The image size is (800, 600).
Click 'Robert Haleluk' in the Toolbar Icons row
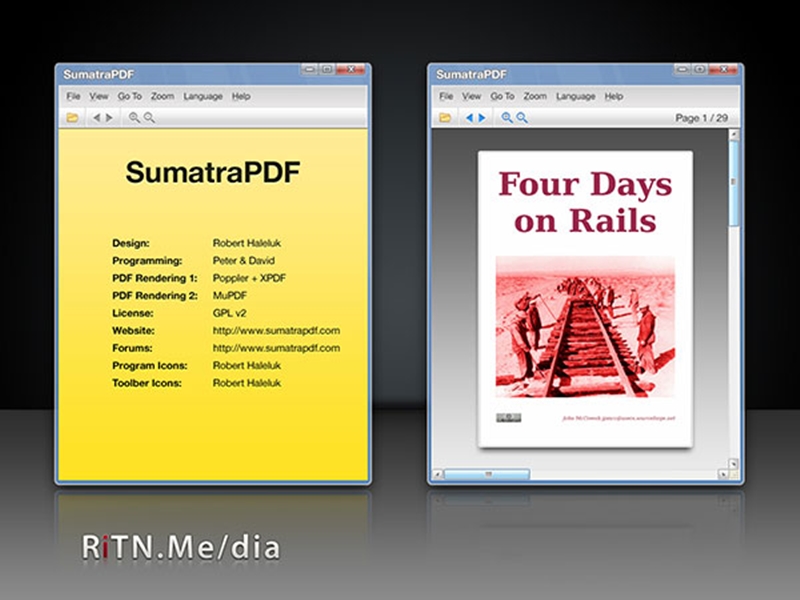(x=247, y=383)
